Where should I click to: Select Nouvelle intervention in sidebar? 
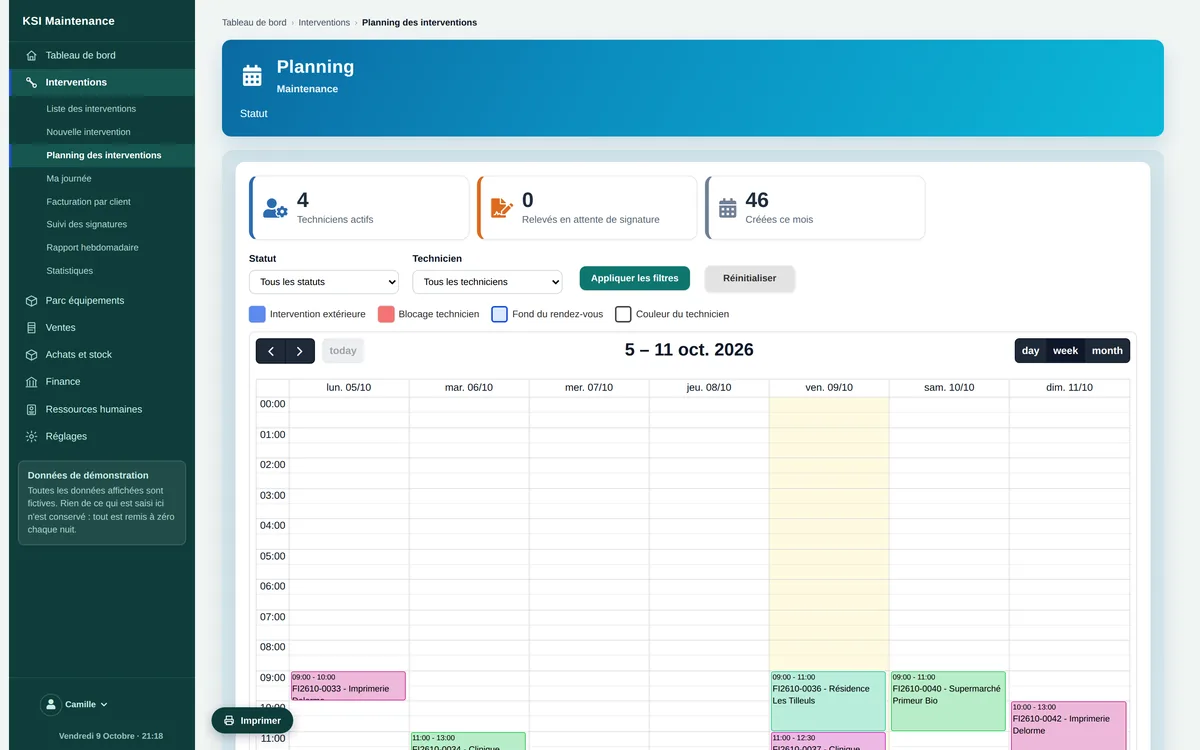88,132
